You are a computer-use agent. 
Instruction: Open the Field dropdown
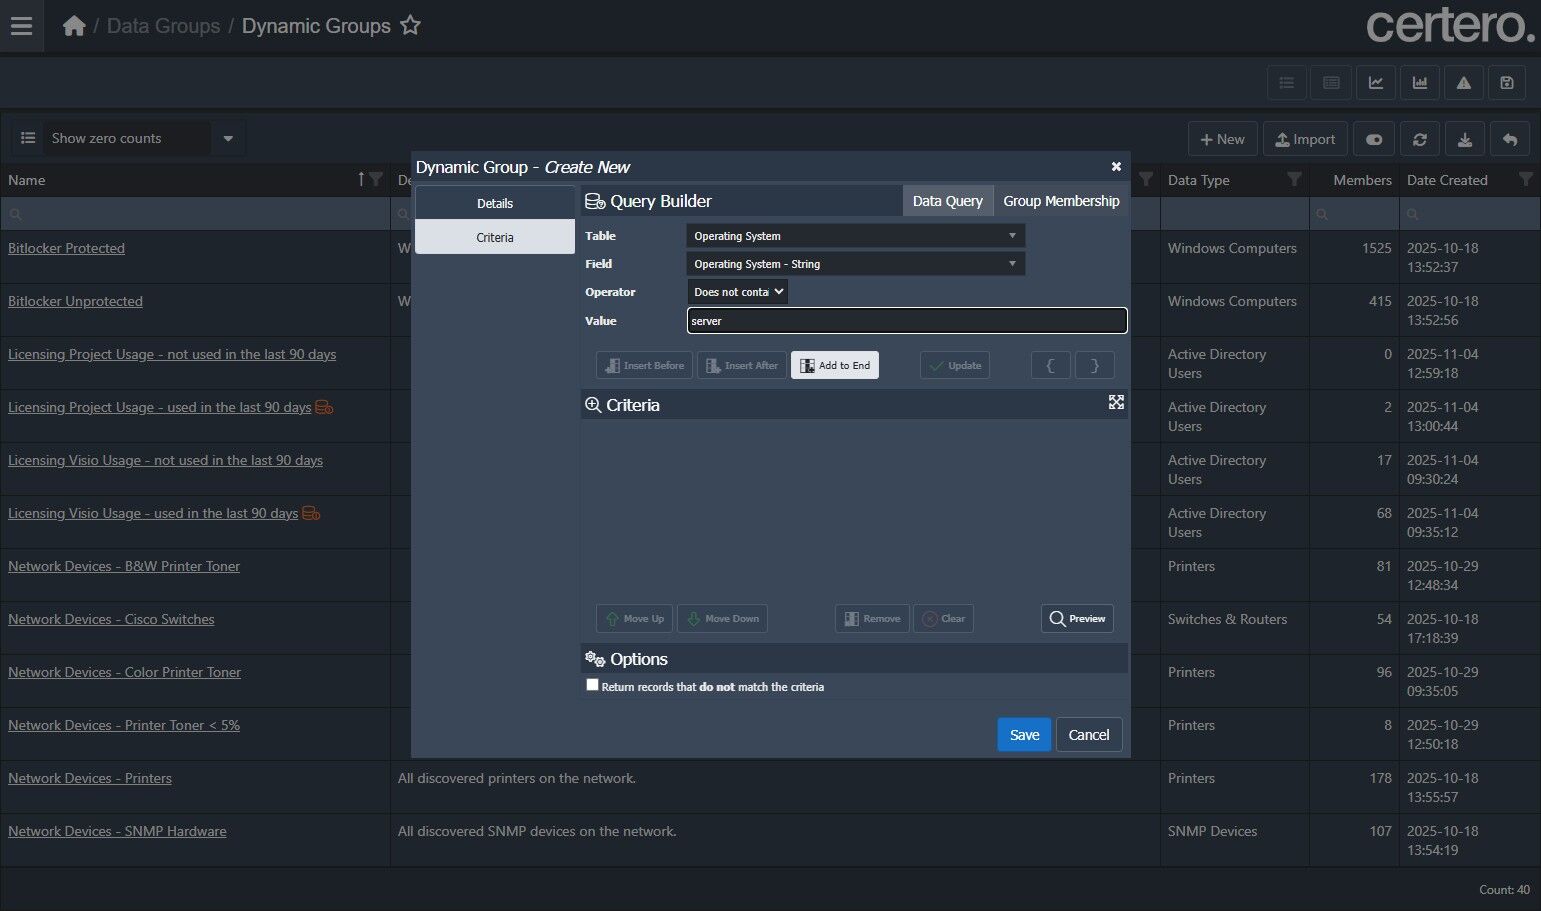pyautogui.click(x=855, y=264)
